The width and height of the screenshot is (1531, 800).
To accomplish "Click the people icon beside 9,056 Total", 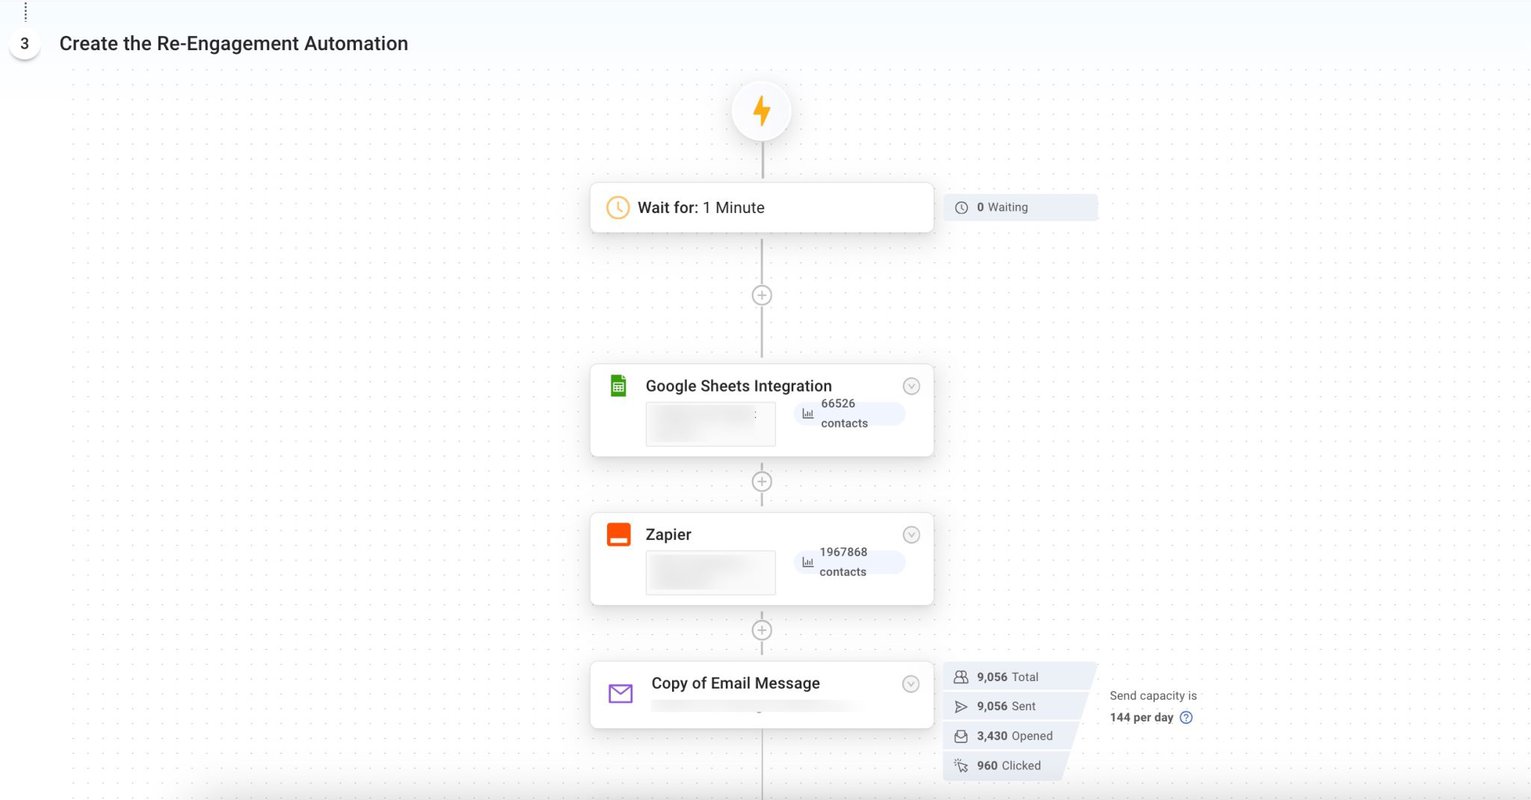I will point(961,677).
